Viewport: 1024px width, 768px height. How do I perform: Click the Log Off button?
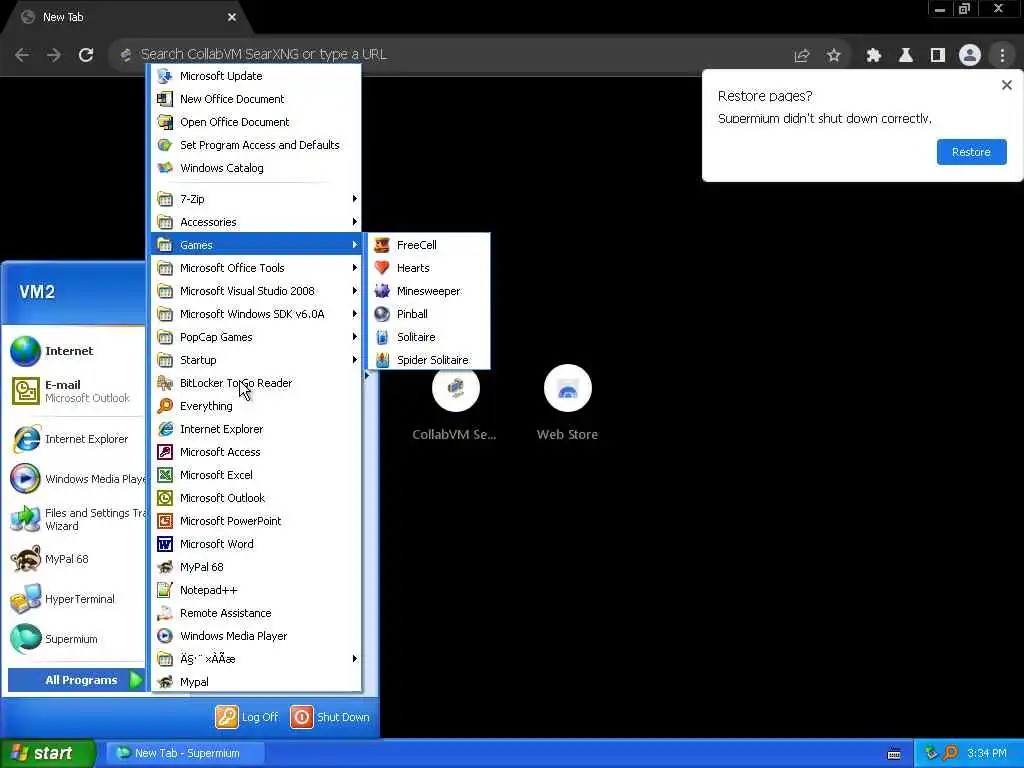[x=247, y=717]
